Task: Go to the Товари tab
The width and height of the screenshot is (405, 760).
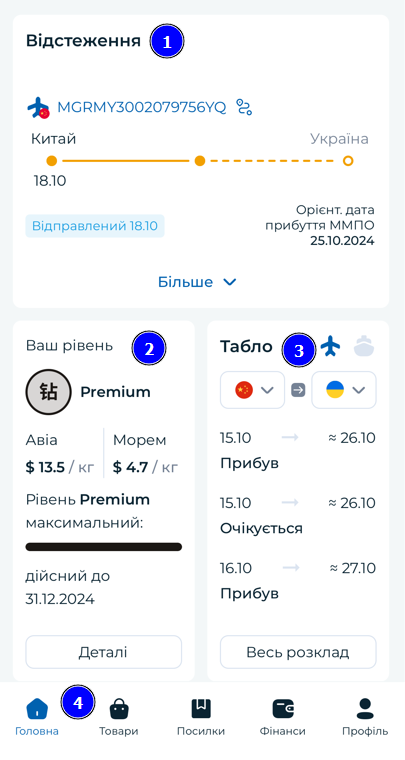Action: pyautogui.click(x=119, y=717)
